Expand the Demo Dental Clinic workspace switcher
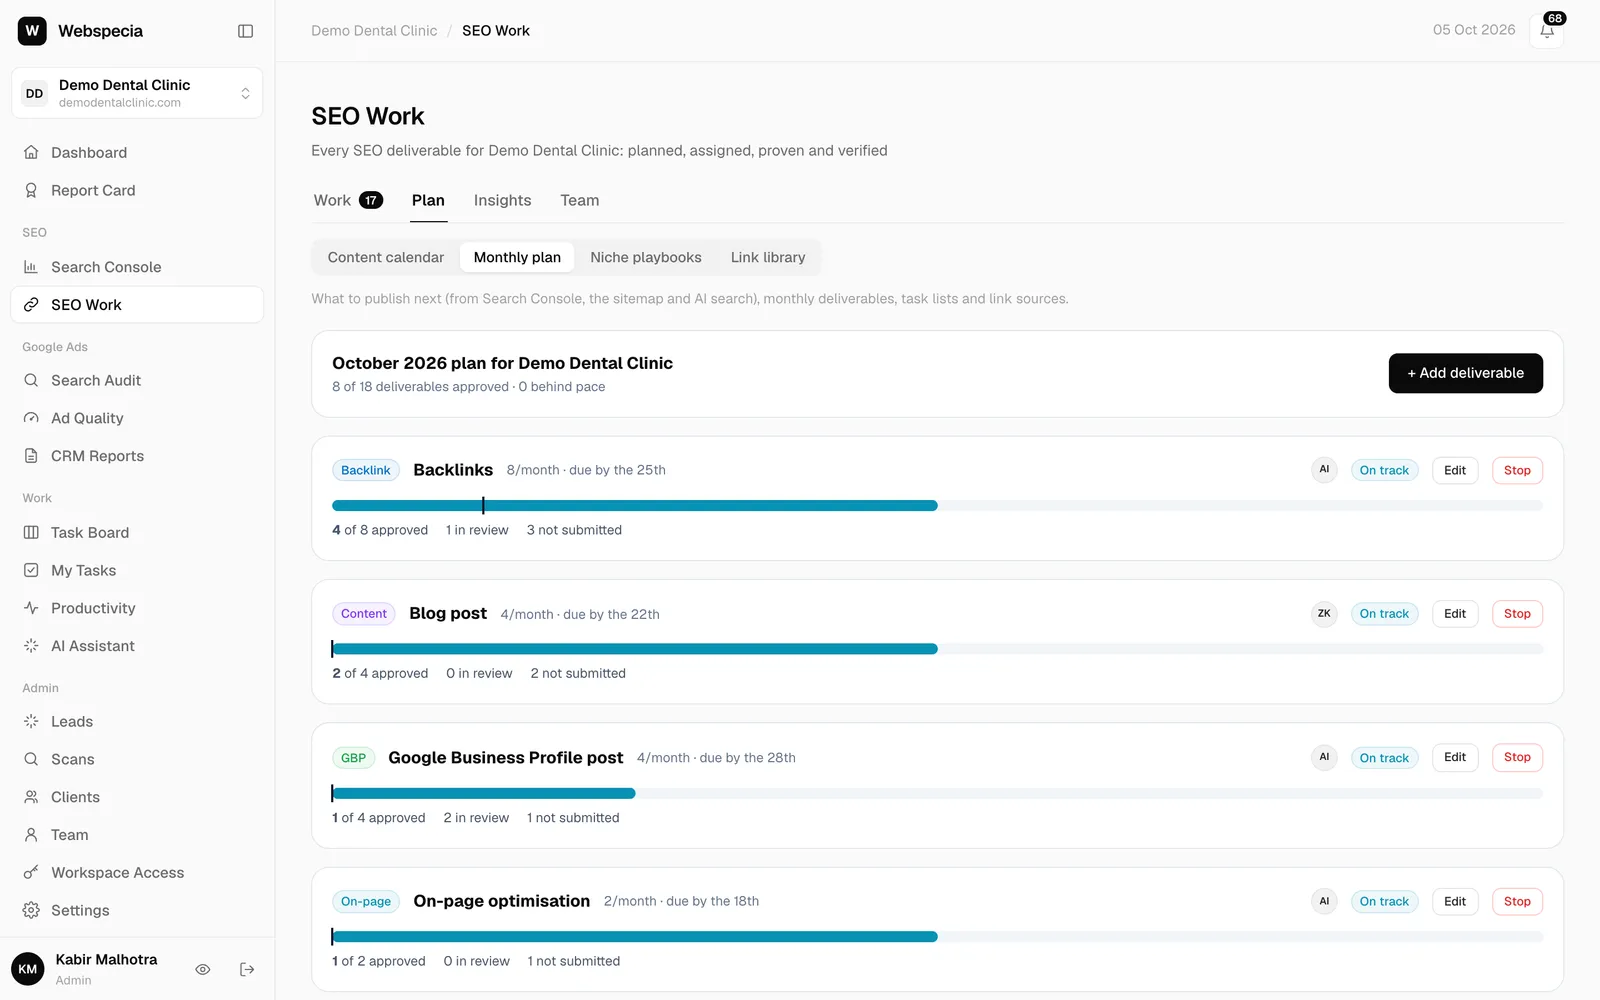 click(x=137, y=93)
